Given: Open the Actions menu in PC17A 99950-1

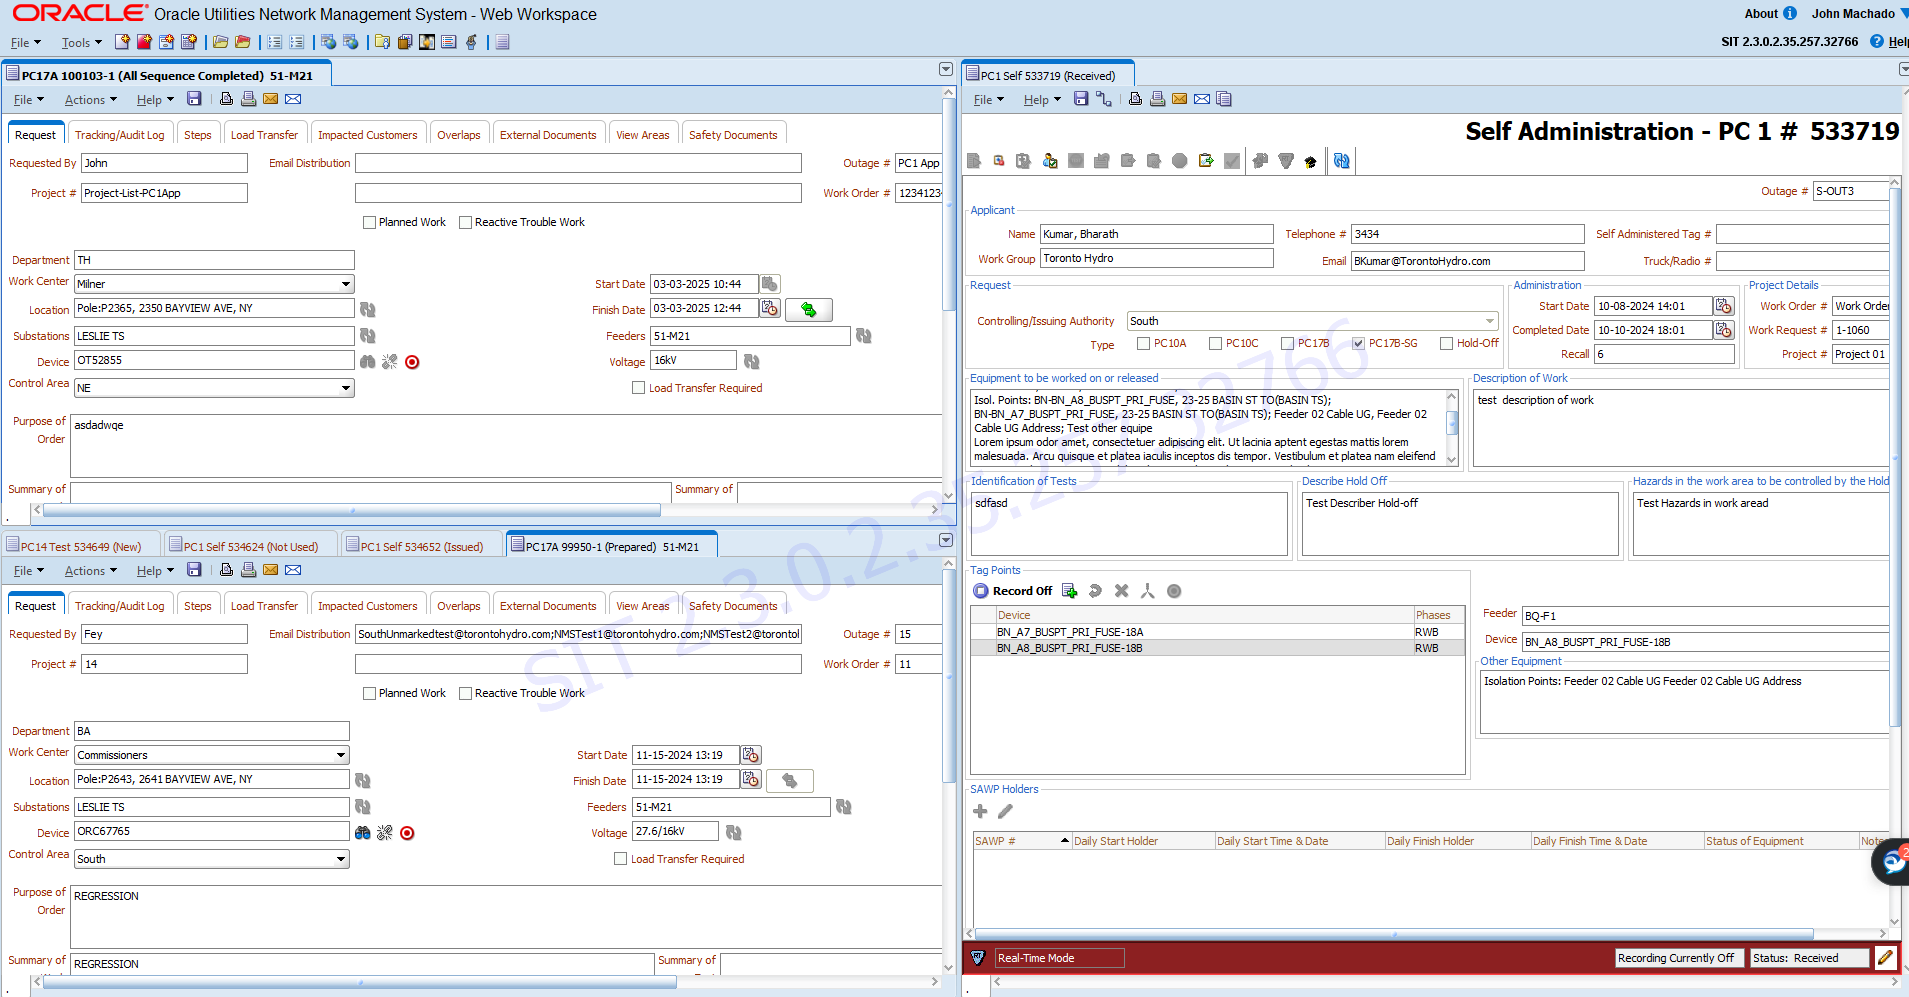Looking at the screenshot, I should [89, 570].
